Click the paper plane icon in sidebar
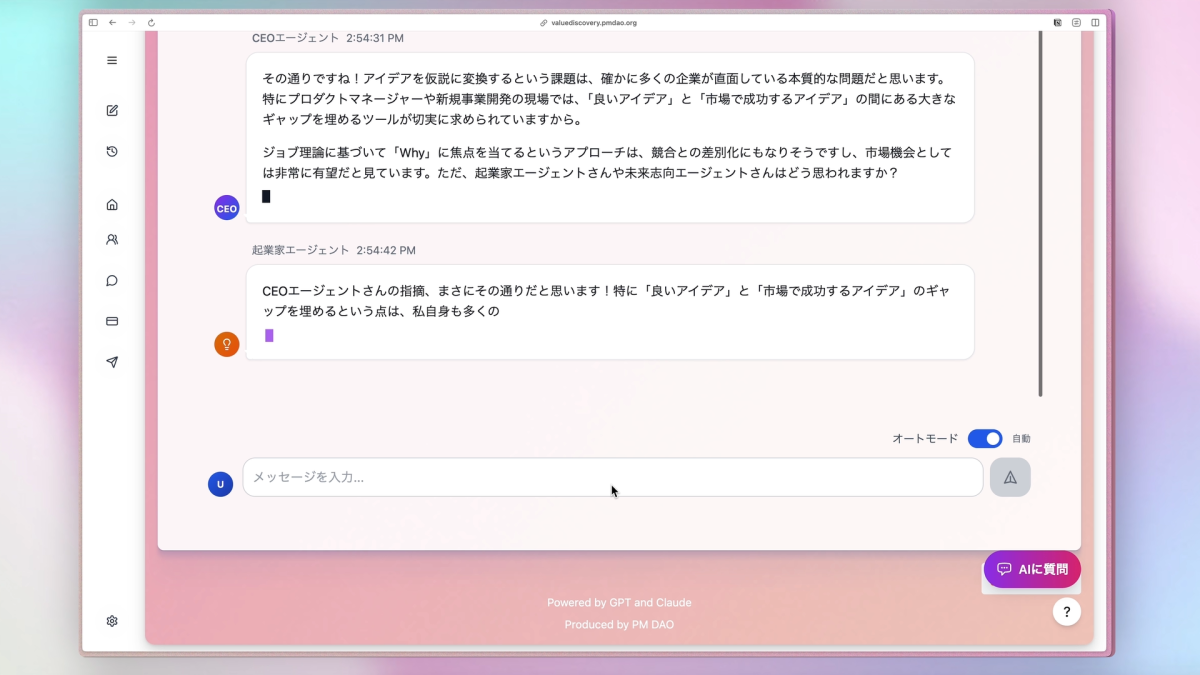Viewport: 1200px width, 675px height. point(112,362)
